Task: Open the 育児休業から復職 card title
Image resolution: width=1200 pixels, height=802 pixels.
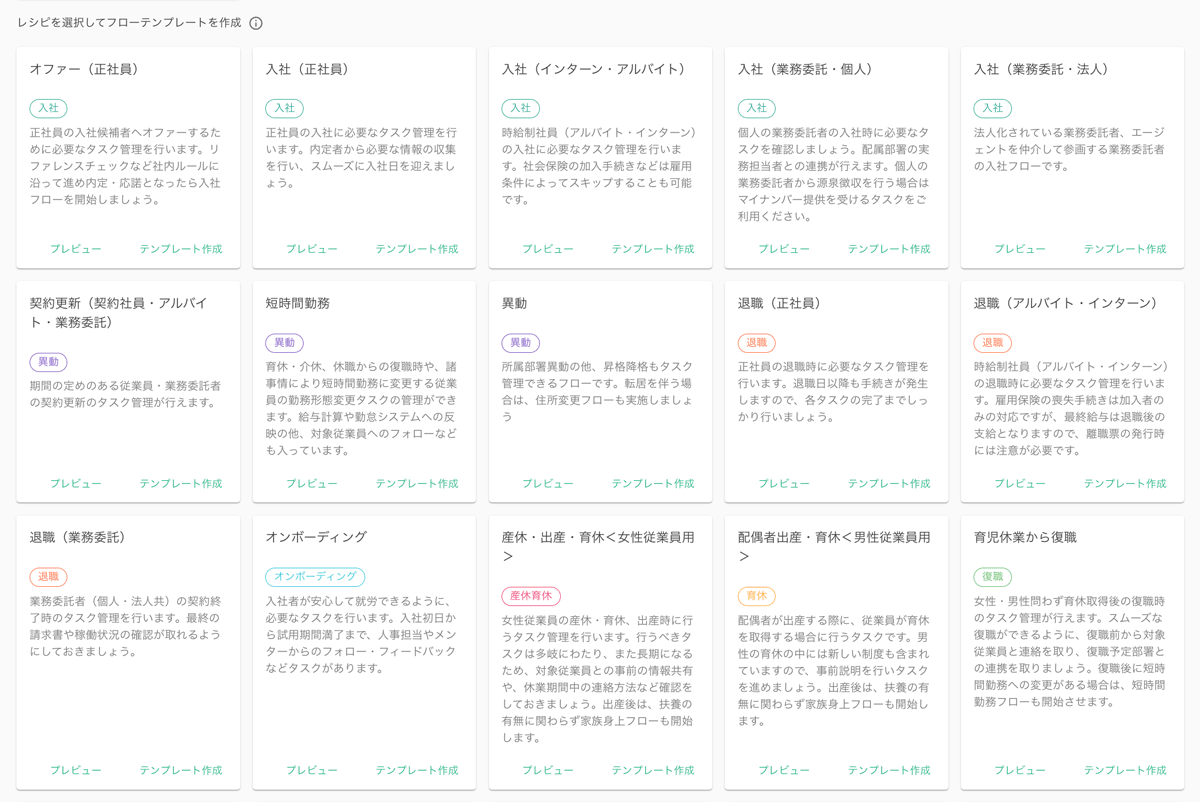Action: (x=1025, y=538)
